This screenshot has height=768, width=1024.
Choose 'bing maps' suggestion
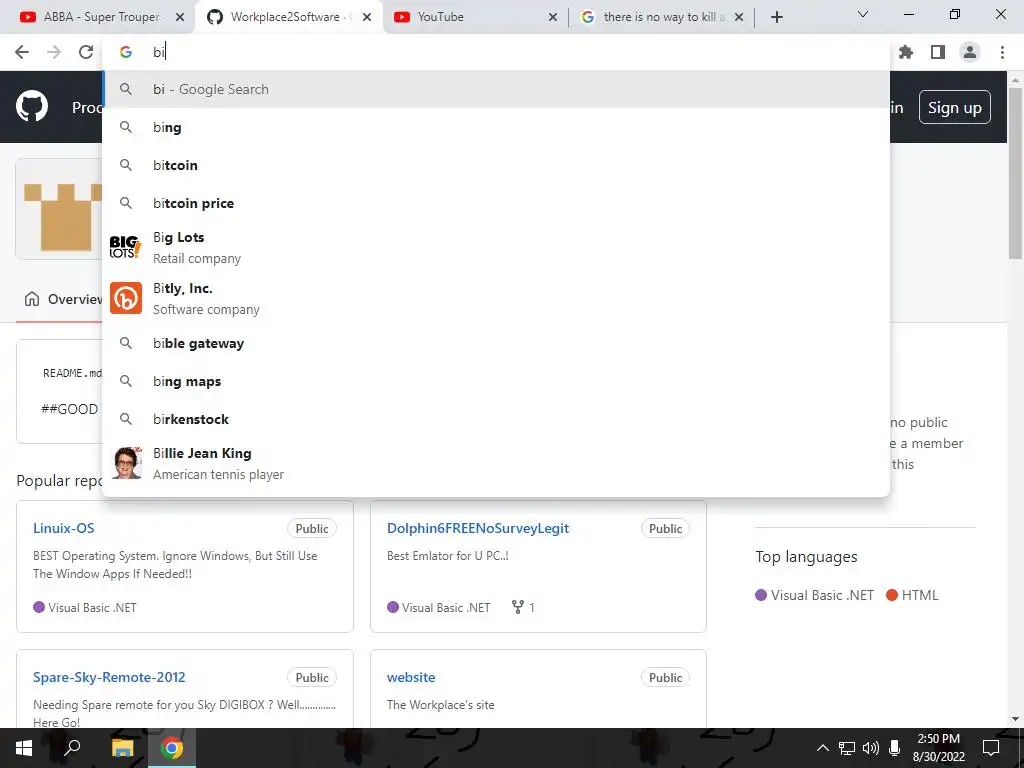coord(496,381)
